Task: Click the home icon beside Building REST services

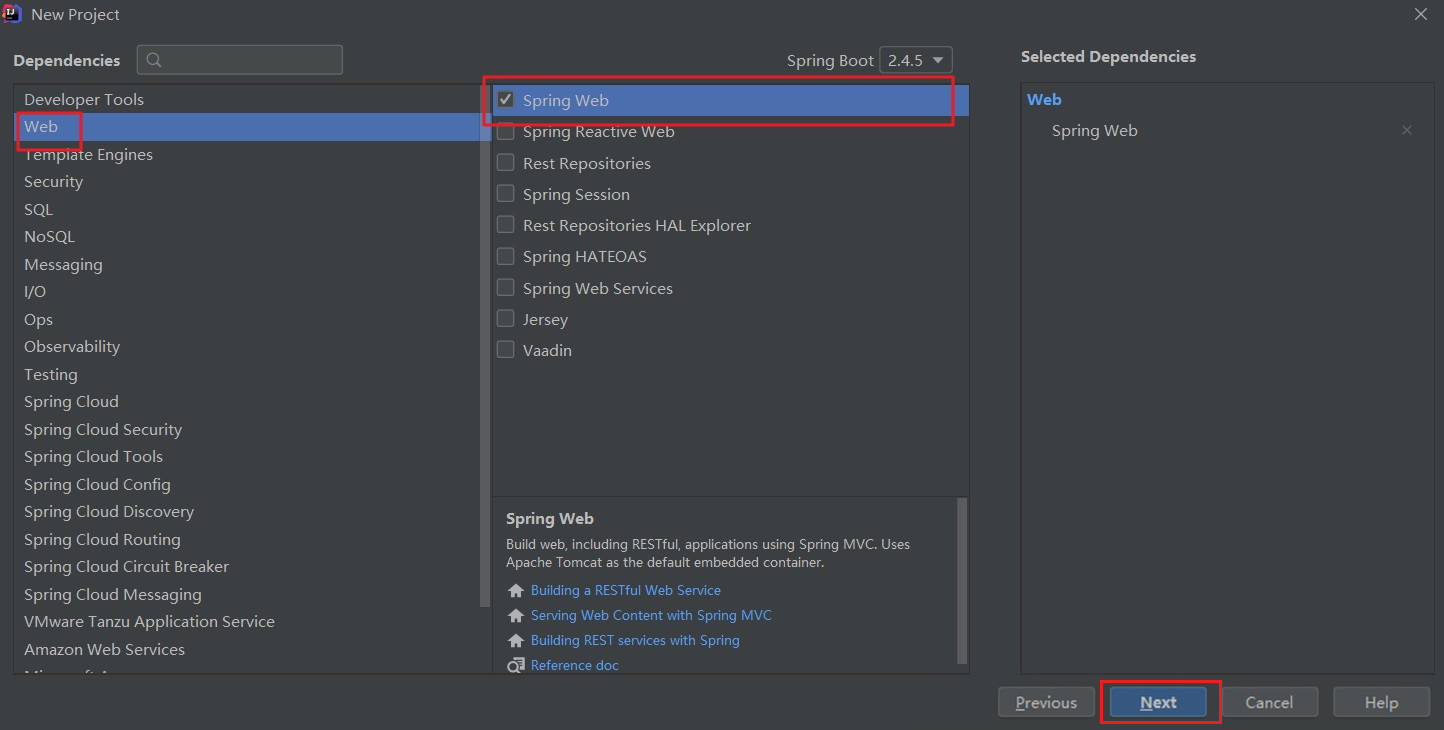Action: [x=516, y=641]
